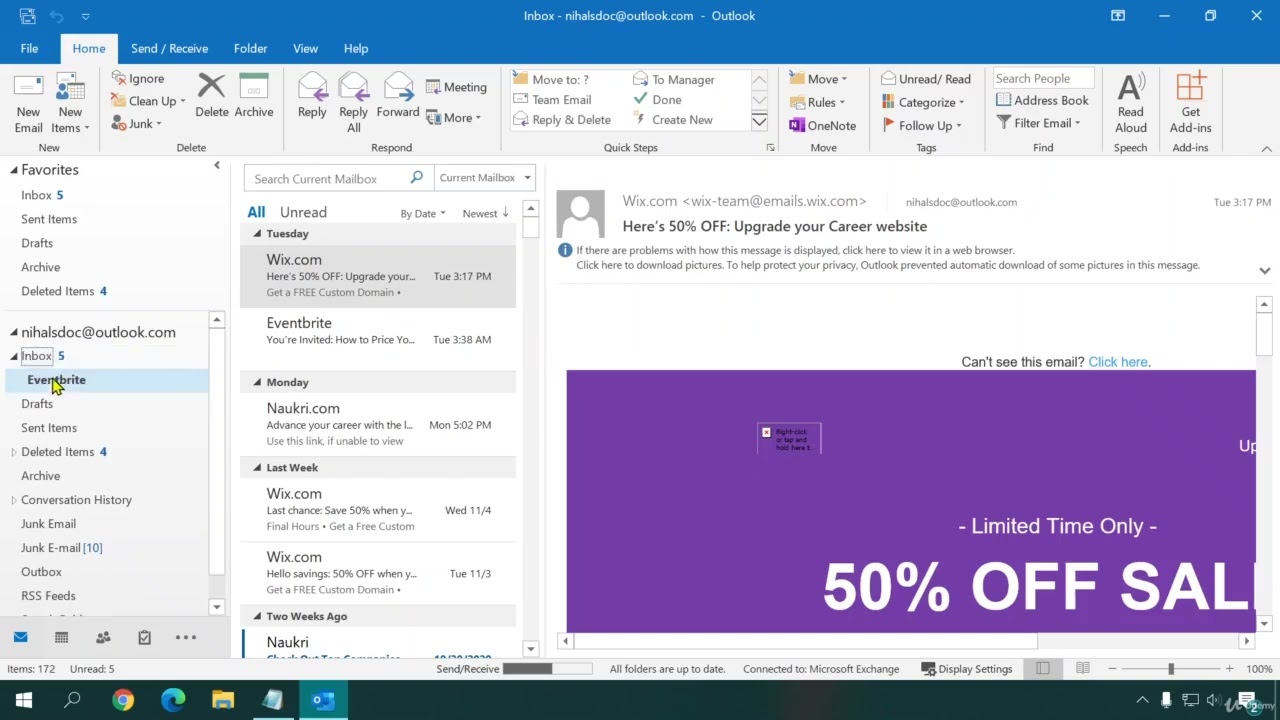This screenshot has height=720, width=1280.
Task: Open the By Date sort dropdown
Action: pyautogui.click(x=422, y=214)
